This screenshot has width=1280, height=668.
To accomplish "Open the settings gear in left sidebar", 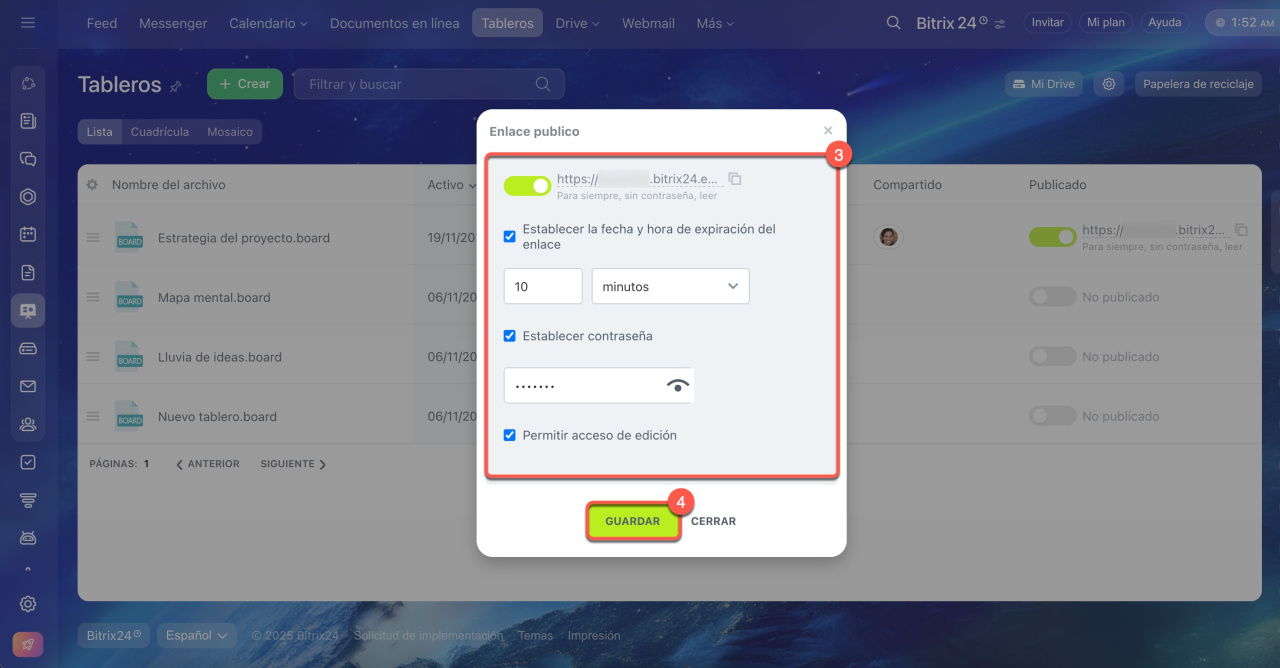I will coord(28,604).
